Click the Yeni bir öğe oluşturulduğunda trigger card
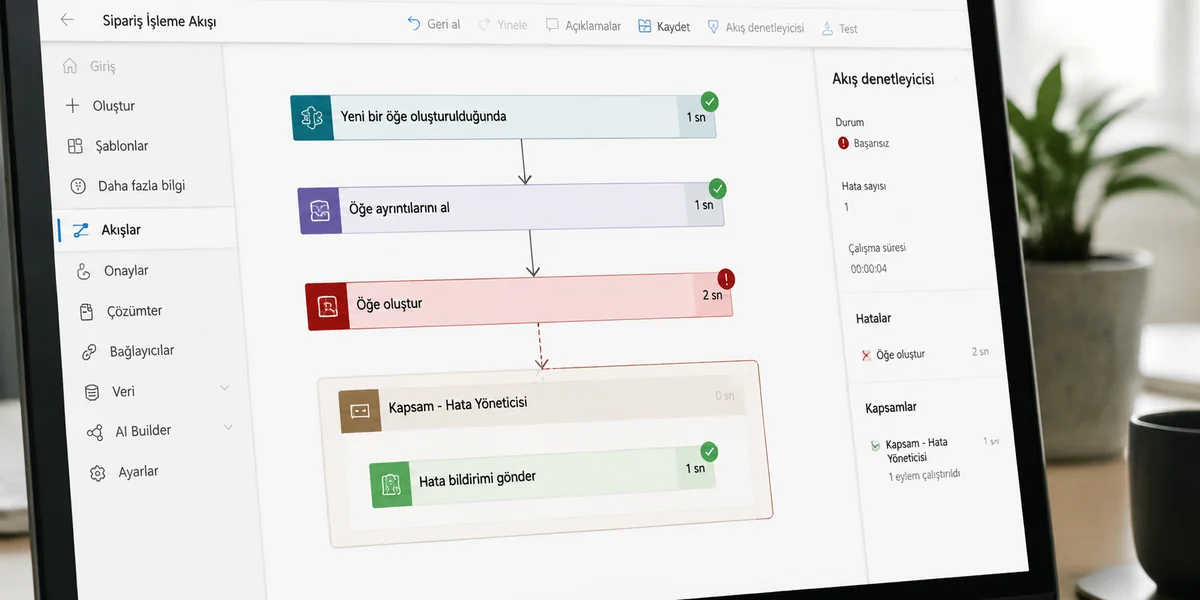The width and height of the screenshot is (1200, 600). 503,118
